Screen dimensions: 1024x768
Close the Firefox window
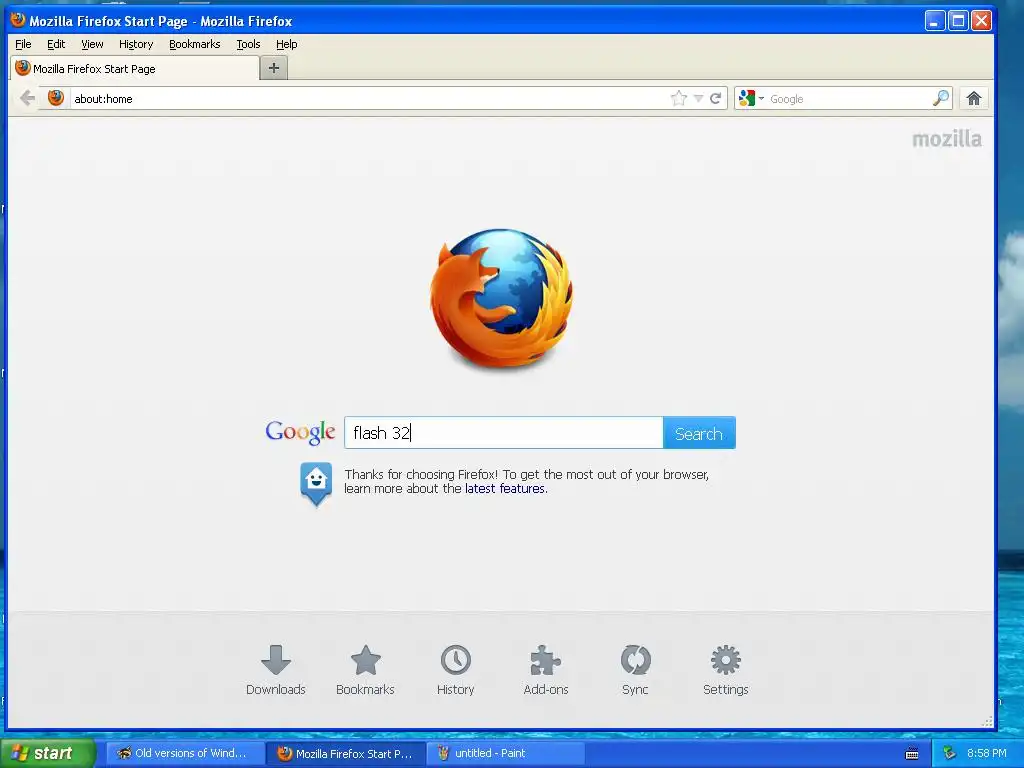(982, 21)
